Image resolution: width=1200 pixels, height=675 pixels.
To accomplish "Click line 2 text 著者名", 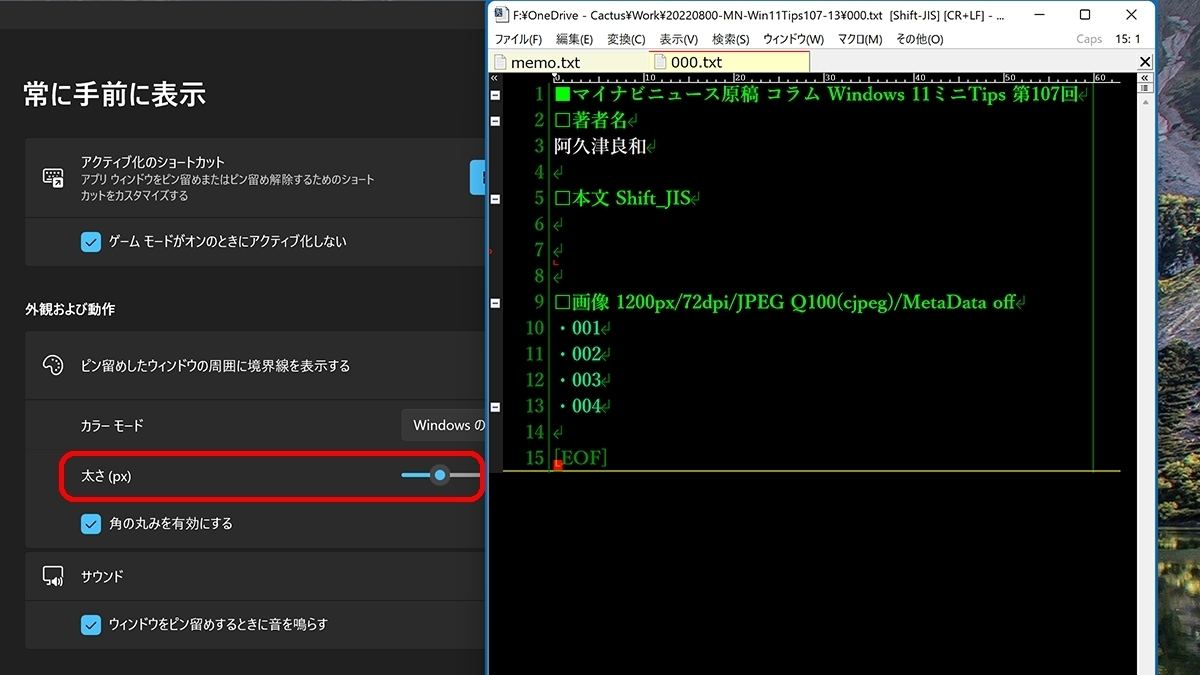I will click(x=599, y=120).
